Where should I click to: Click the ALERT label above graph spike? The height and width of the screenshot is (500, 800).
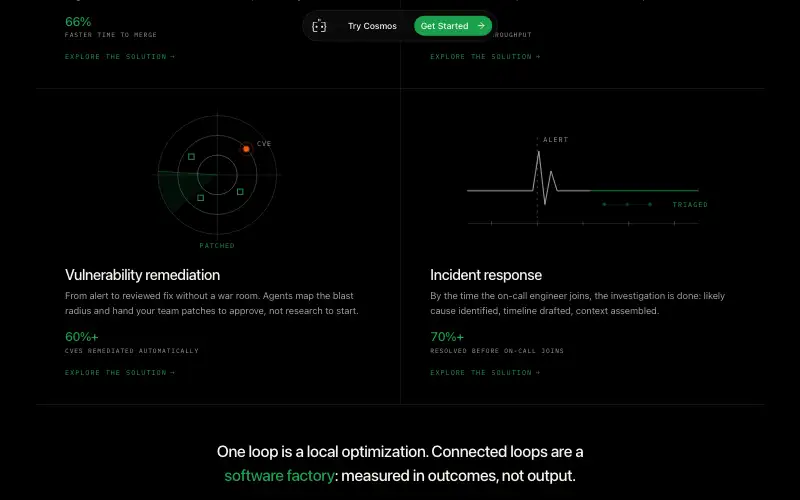point(556,139)
